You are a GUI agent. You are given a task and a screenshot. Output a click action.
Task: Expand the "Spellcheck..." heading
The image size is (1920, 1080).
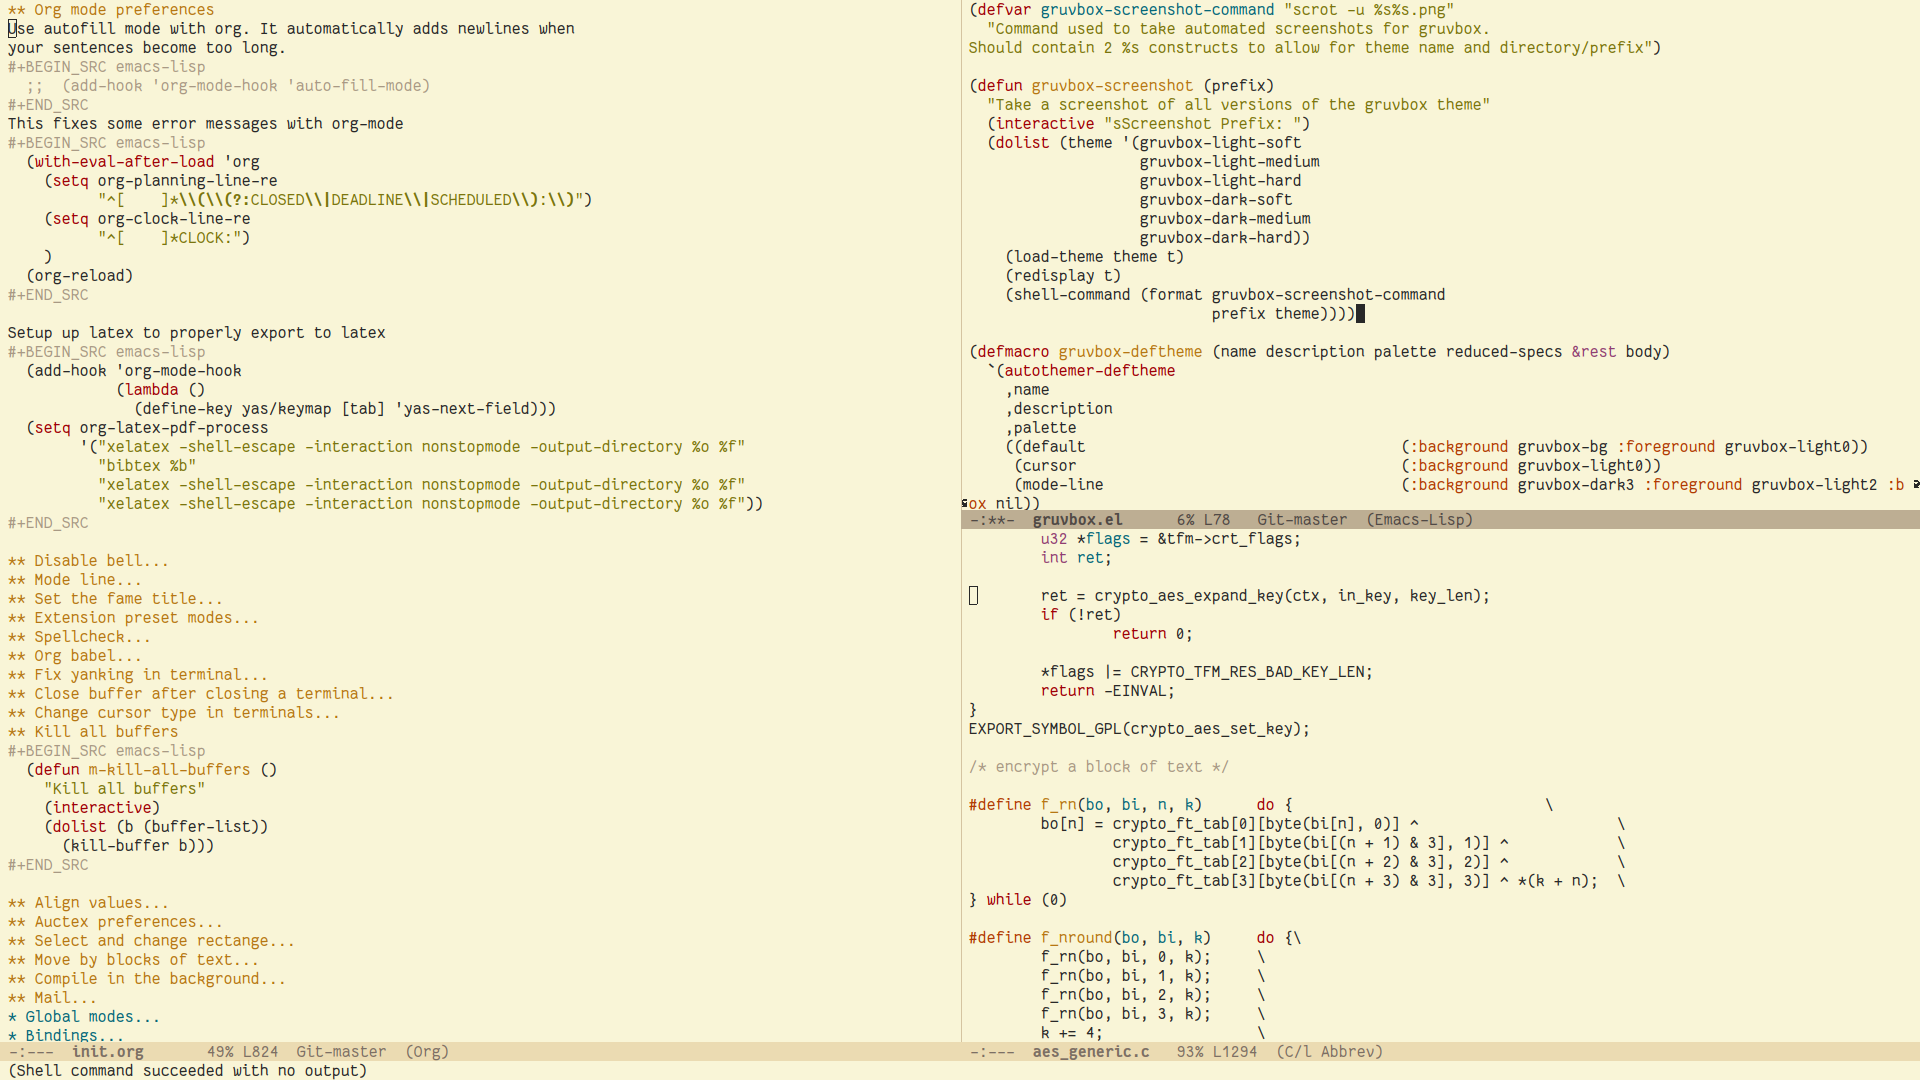pos(92,637)
